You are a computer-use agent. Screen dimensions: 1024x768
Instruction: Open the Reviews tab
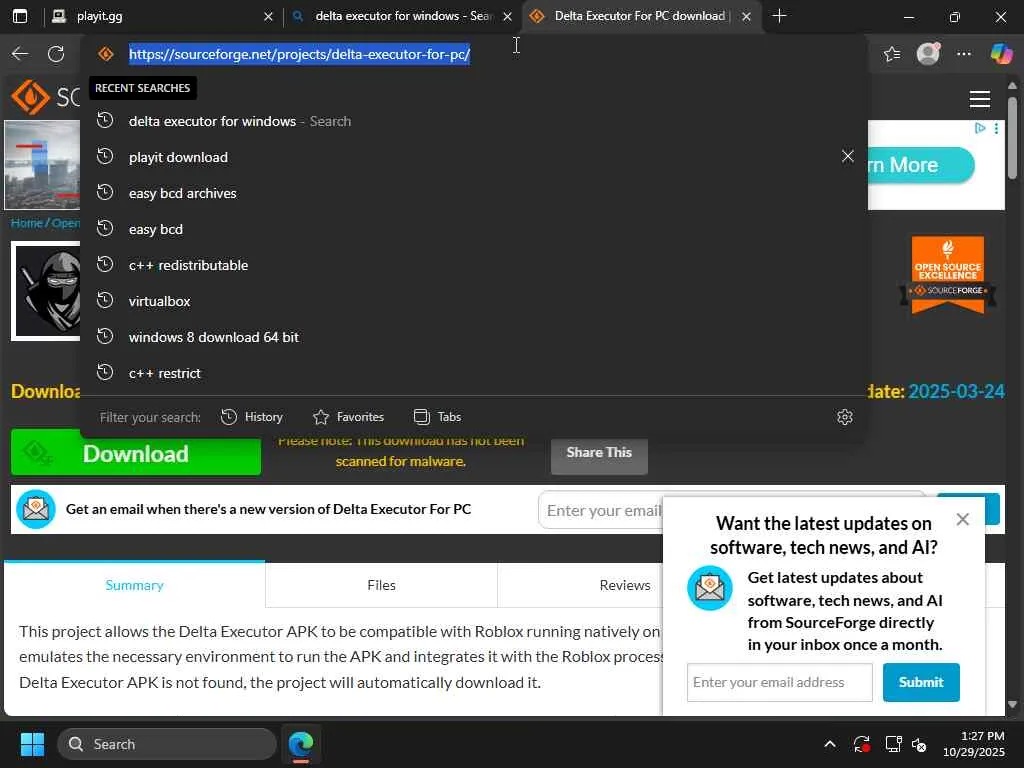(x=624, y=585)
